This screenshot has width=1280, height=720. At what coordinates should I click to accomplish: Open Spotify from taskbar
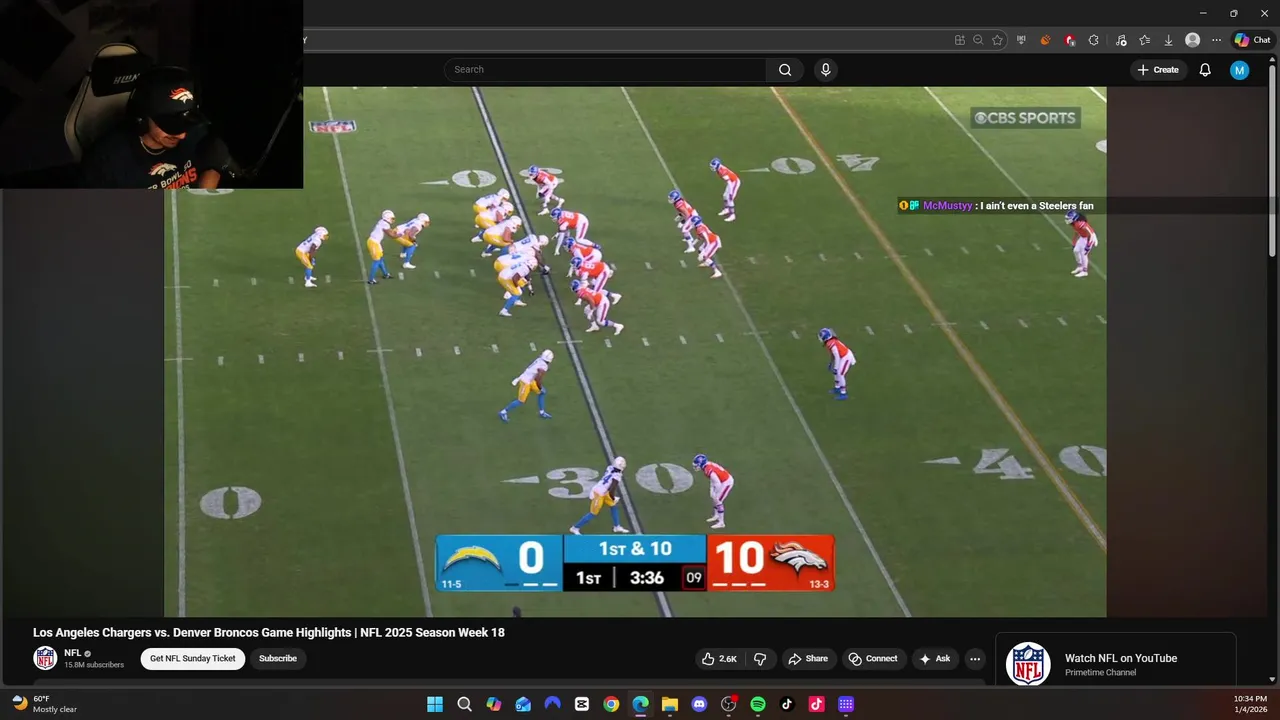758,704
